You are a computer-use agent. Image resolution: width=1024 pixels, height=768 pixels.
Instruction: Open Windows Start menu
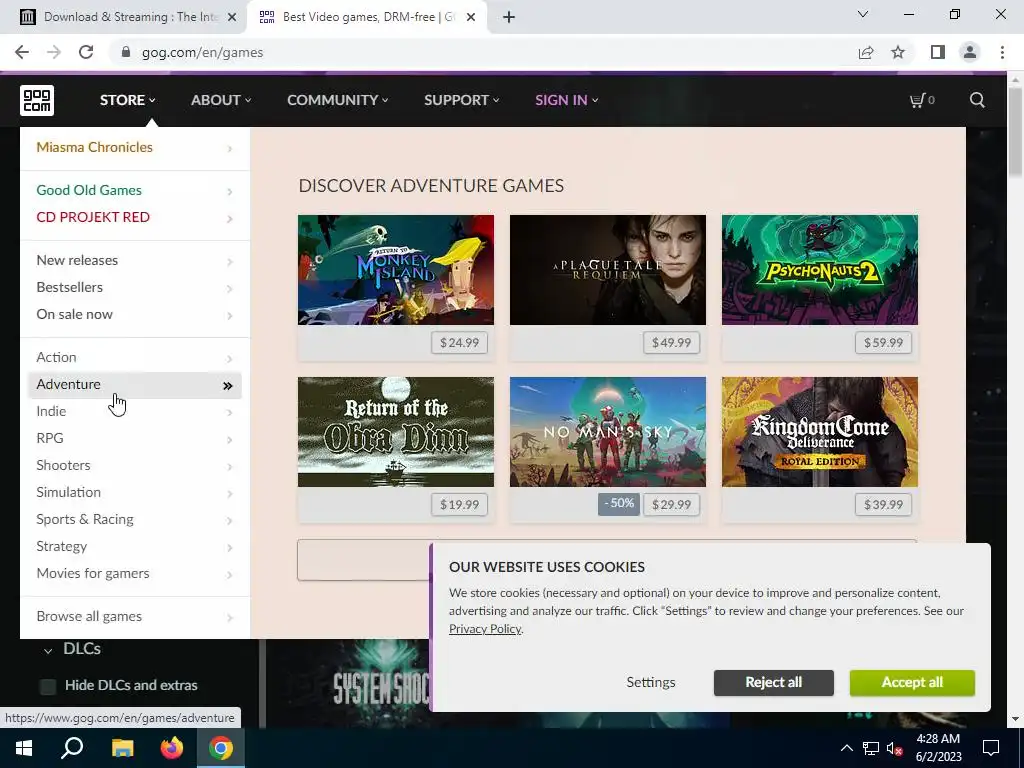[24, 748]
